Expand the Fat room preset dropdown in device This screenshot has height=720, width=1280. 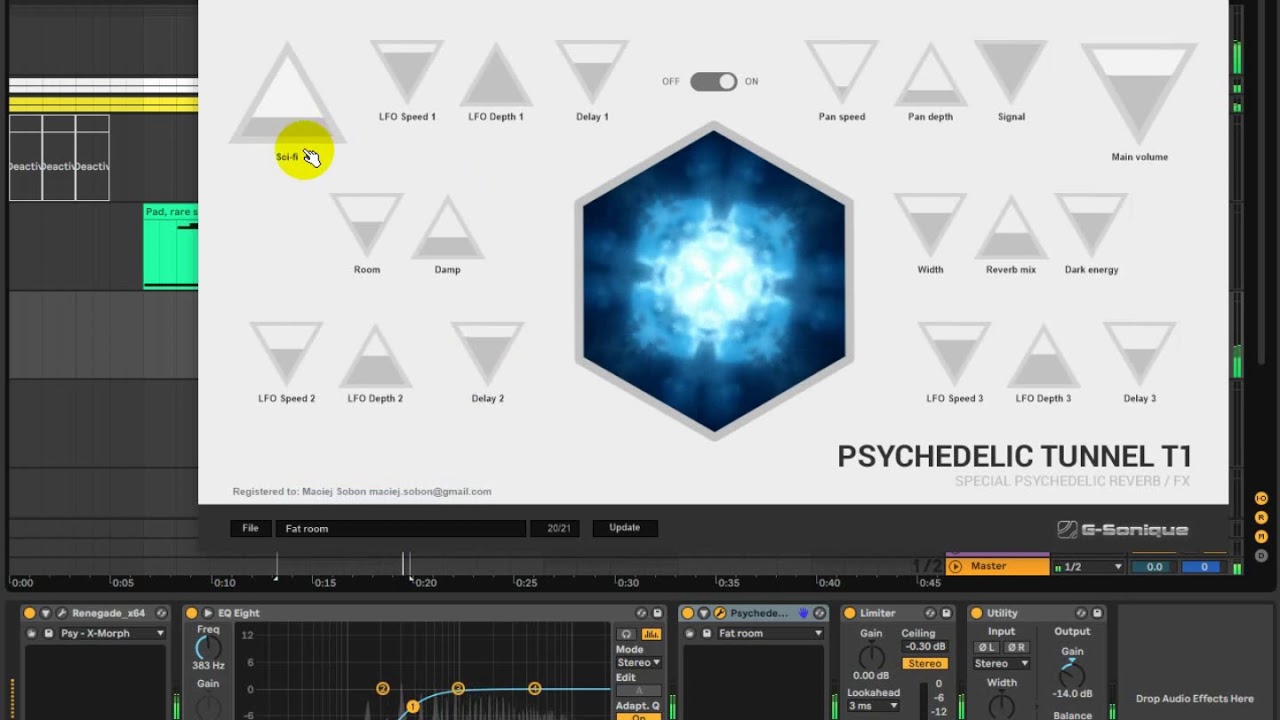point(770,633)
